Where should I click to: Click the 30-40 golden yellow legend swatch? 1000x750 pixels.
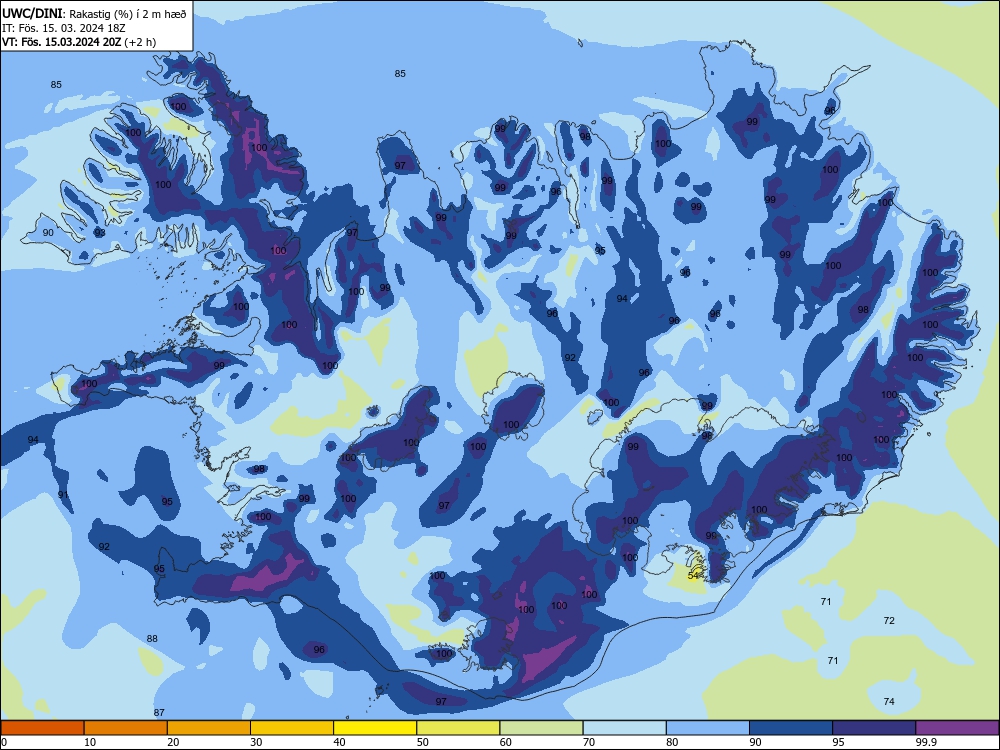tap(292, 728)
